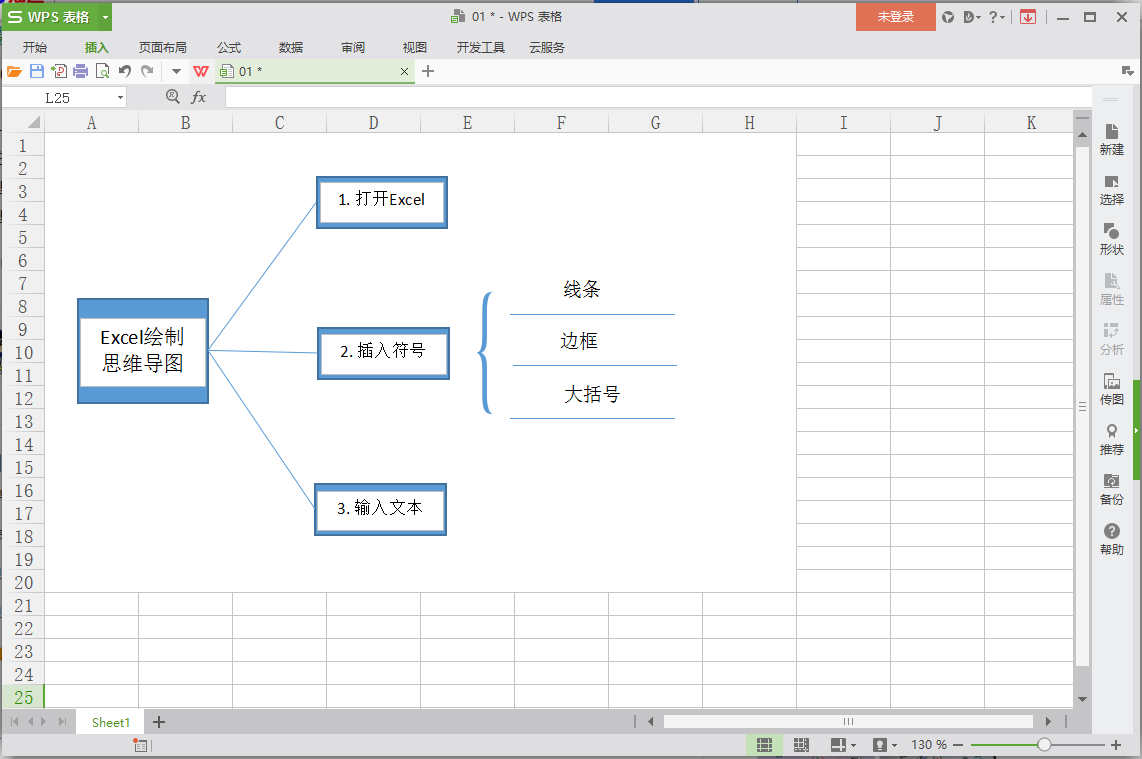Undo the last action
The image size is (1142, 759).
pos(125,71)
